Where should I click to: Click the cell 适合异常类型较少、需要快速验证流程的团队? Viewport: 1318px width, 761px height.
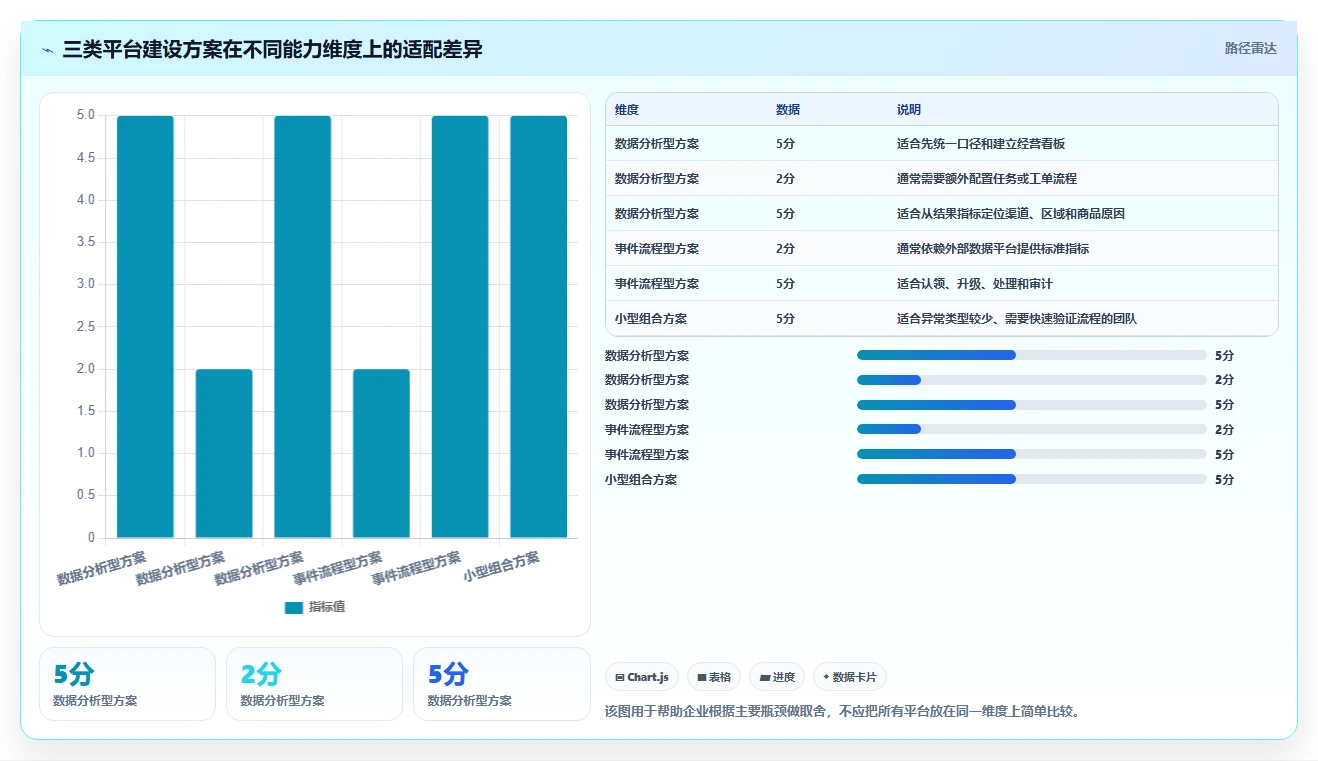[1017, 319]
